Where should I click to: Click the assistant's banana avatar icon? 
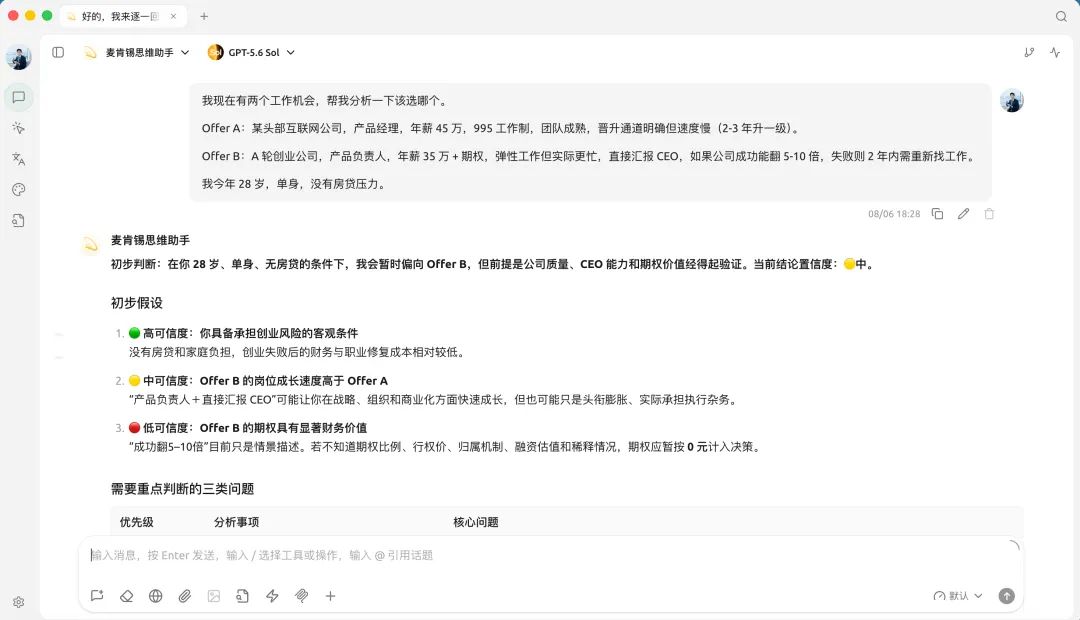90,244
